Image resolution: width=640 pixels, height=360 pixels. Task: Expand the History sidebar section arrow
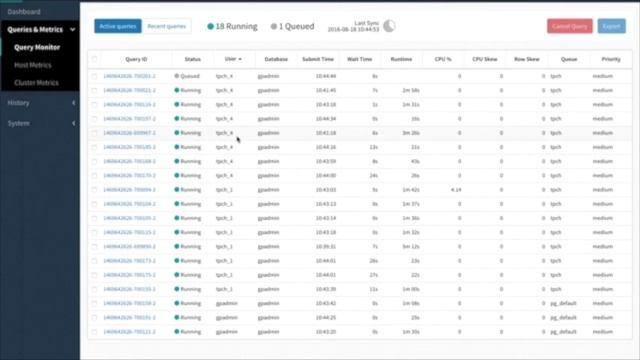pyautogui.click(x=73, y=103)
